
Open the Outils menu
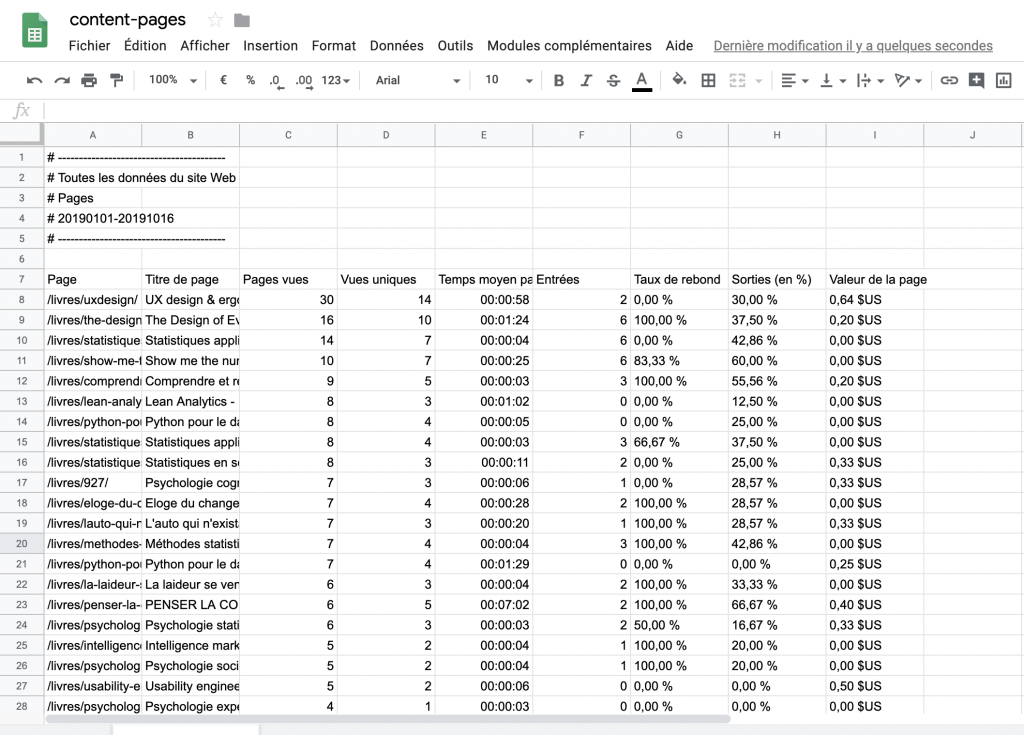coord(455,46)
